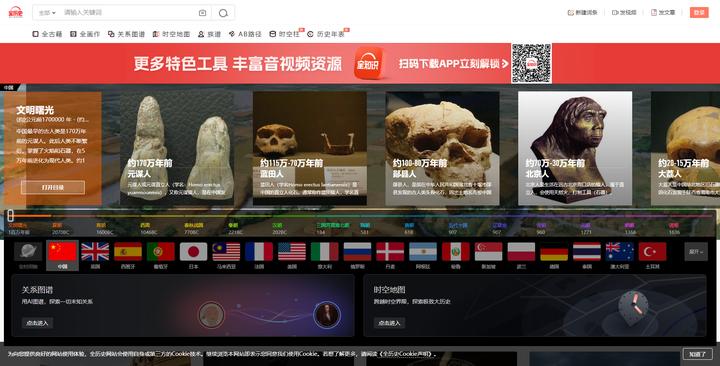Image resolution: width=720 pixels, height=366 pixels.
Task: Open the 全部 search category dropdown
Action: click(x=47, y=13)
